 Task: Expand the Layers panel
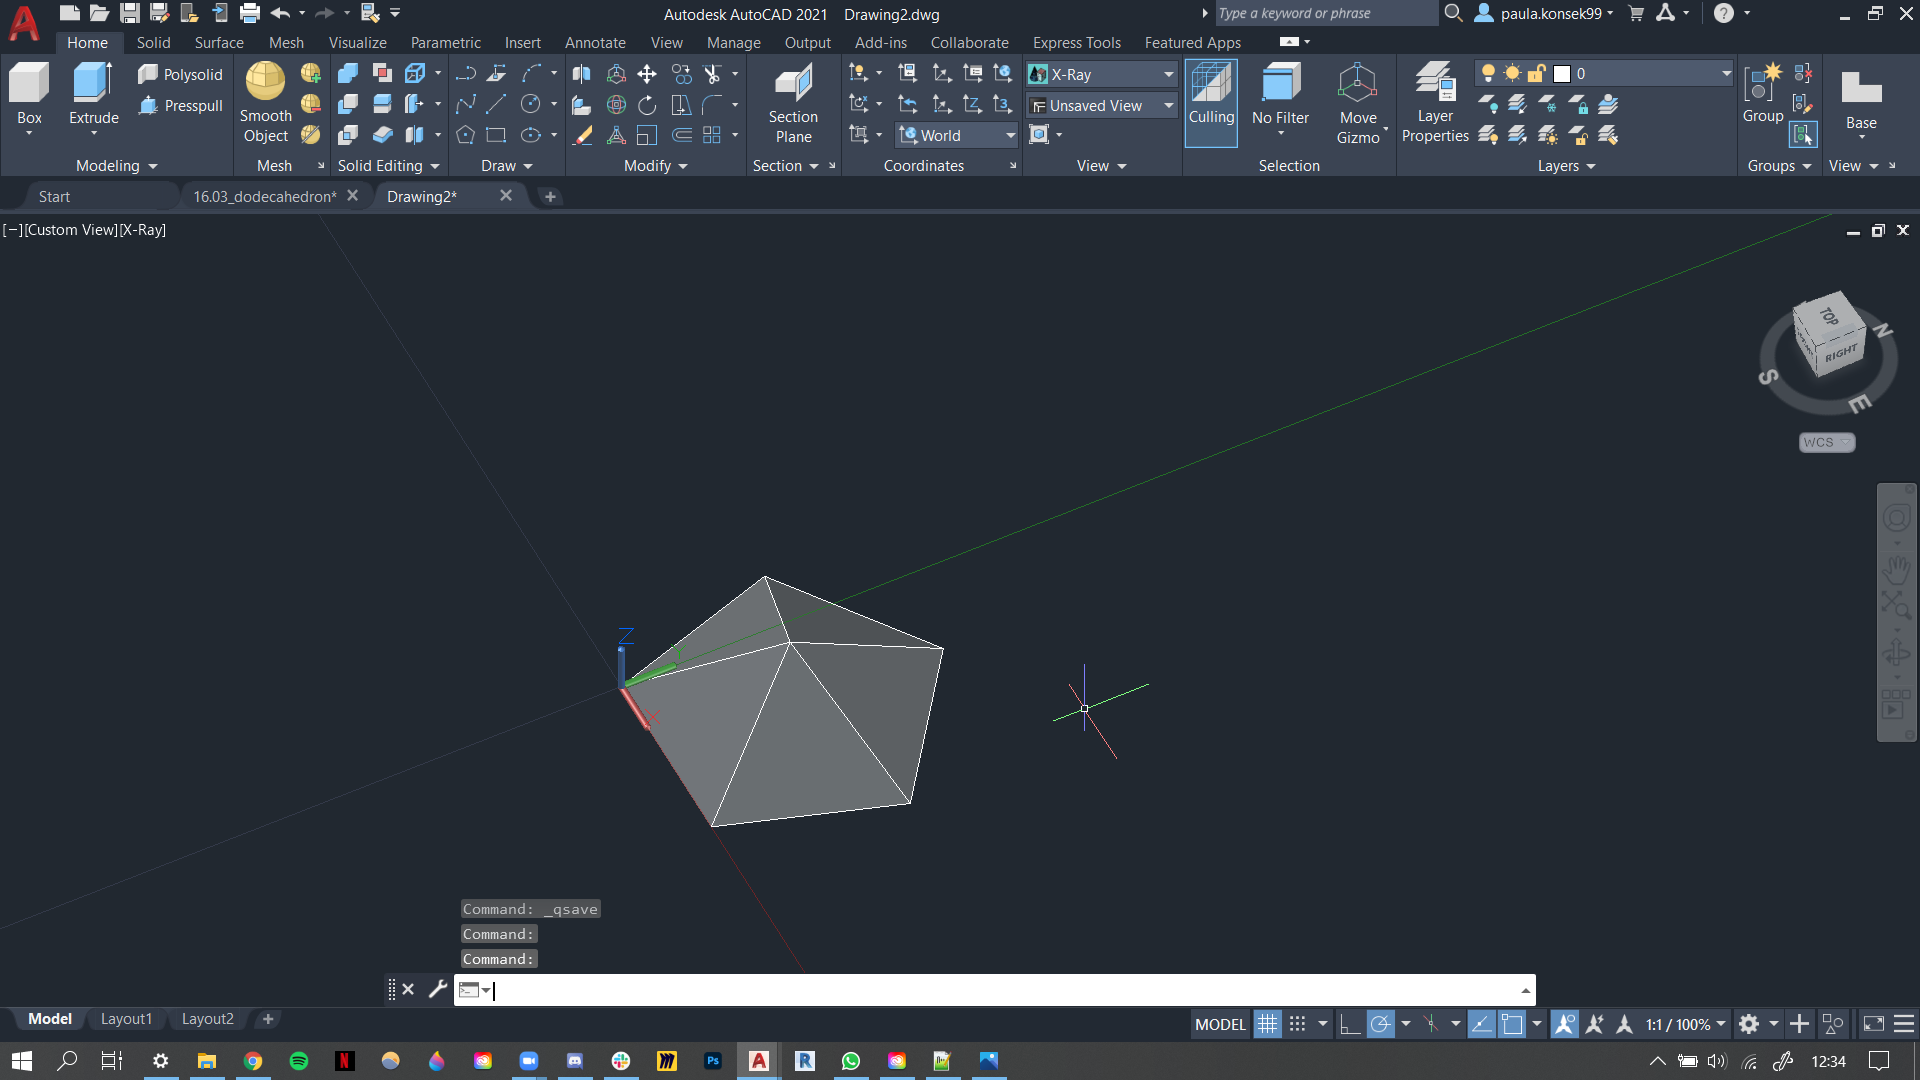(1566, 165)
